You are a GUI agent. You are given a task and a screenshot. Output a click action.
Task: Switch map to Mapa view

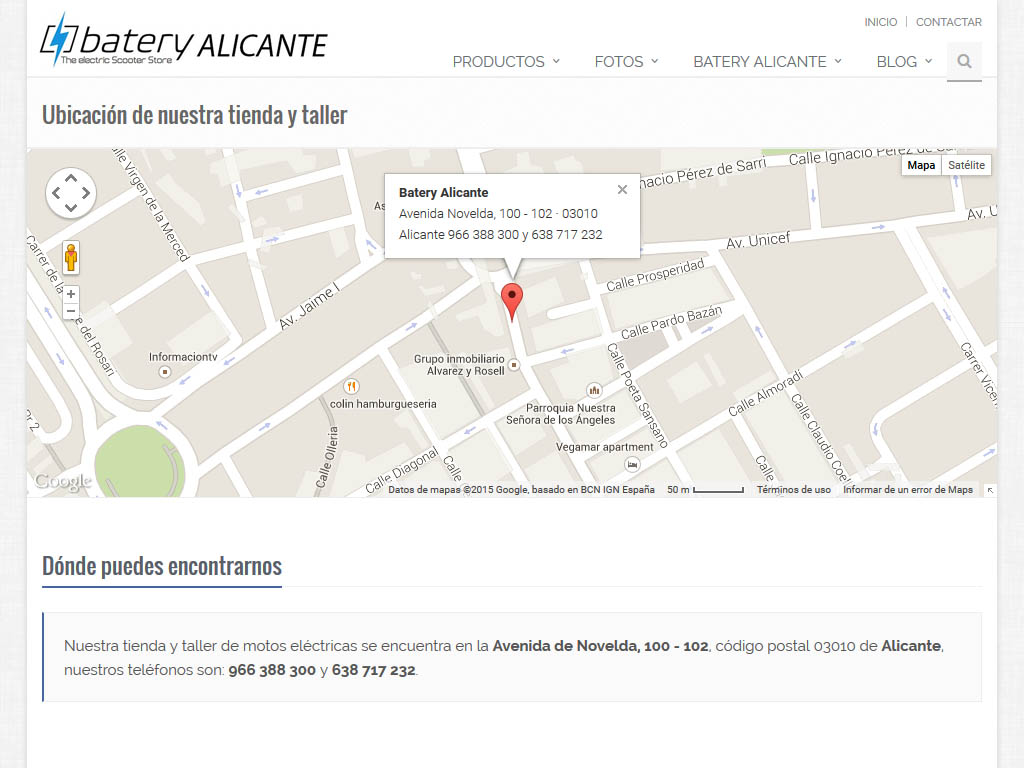921,165
